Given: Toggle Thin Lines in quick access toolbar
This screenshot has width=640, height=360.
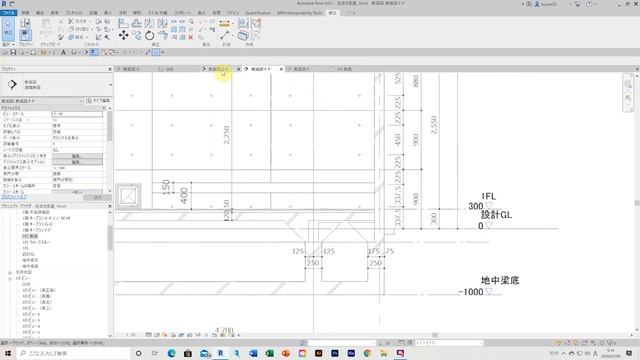Looking at the screenshot, I should (93, 52).
